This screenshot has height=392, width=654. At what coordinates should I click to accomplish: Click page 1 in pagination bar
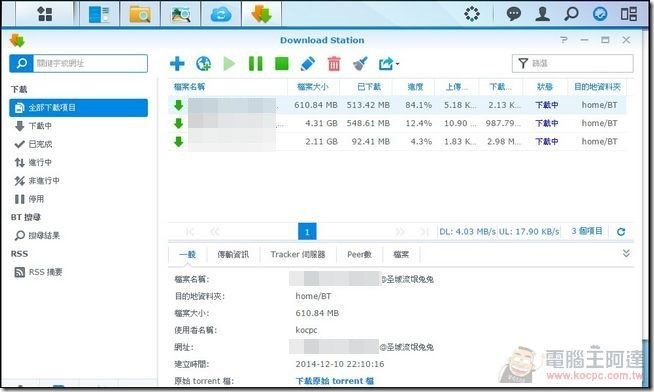pos(307,231)
